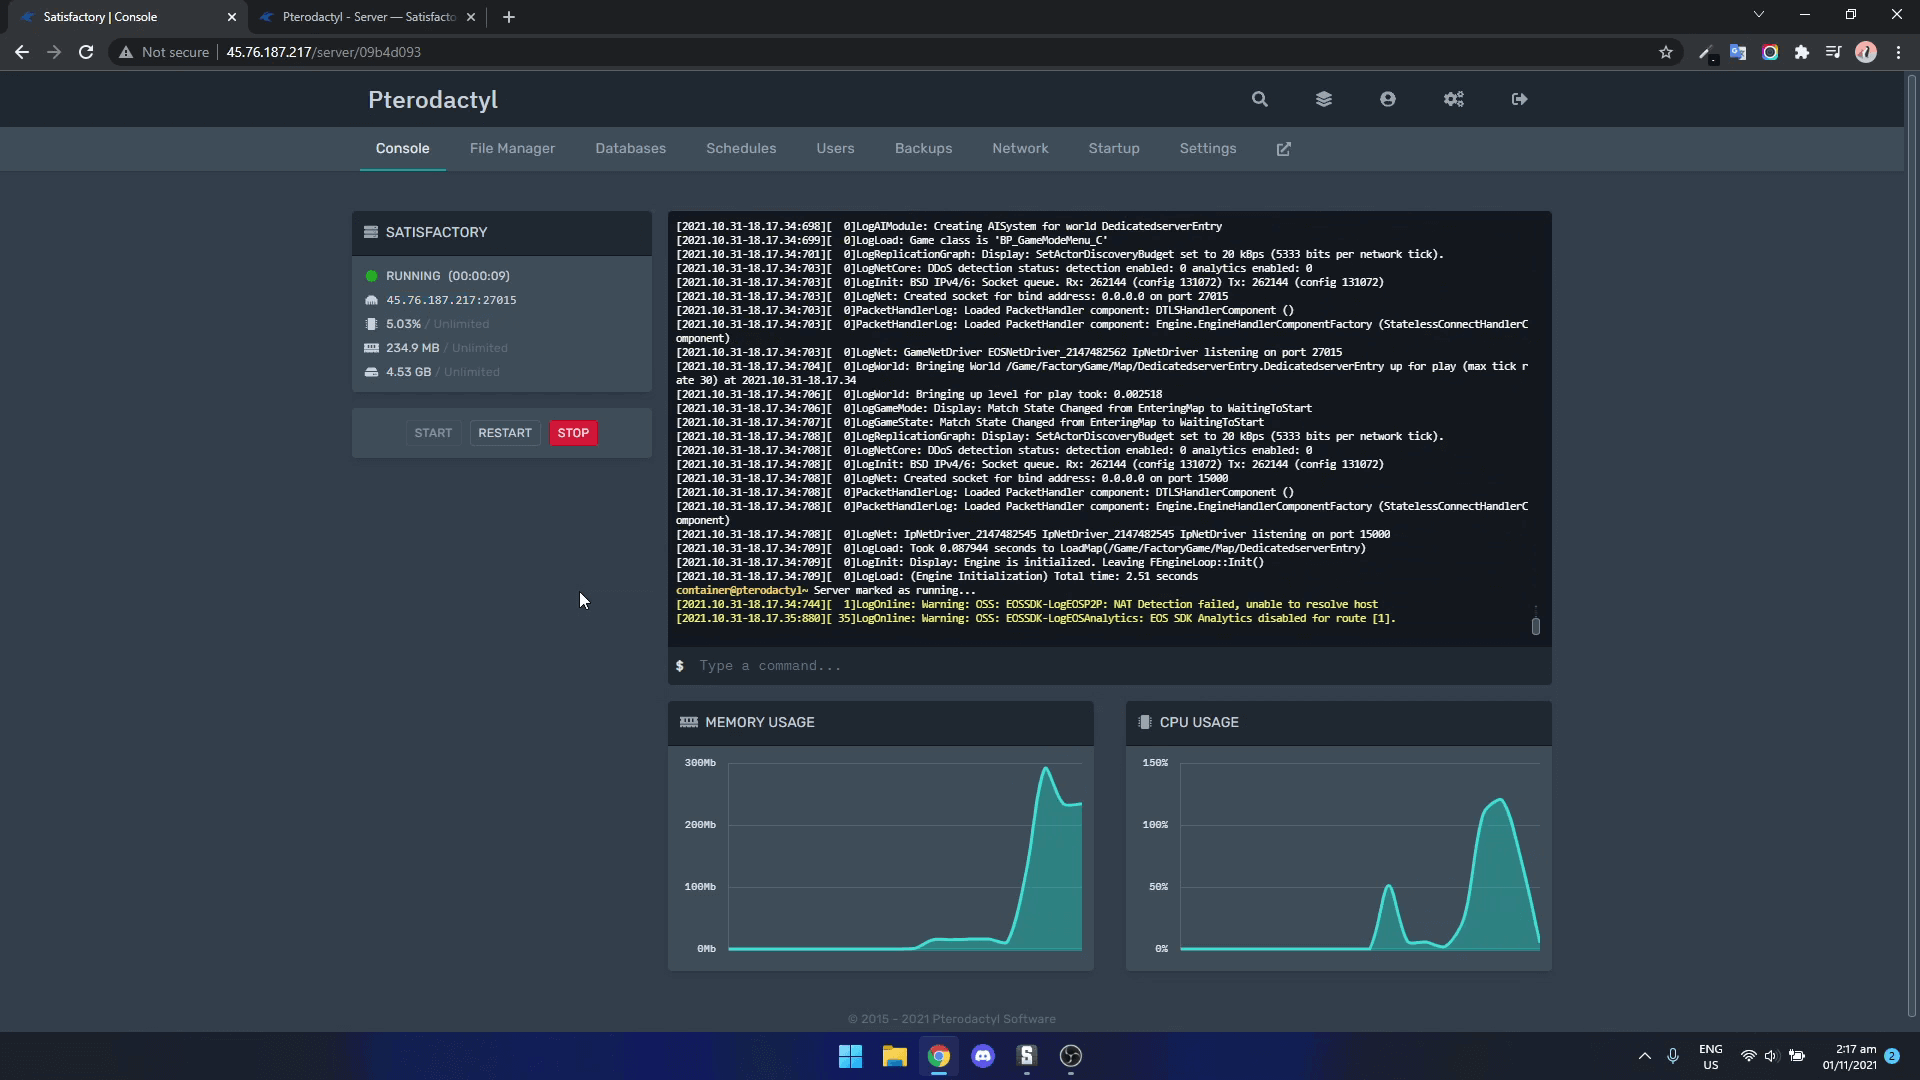Open the server list layers icon
Image resolution: width=1920 pixels, height=1080 pixels.
pos(1323,99)
